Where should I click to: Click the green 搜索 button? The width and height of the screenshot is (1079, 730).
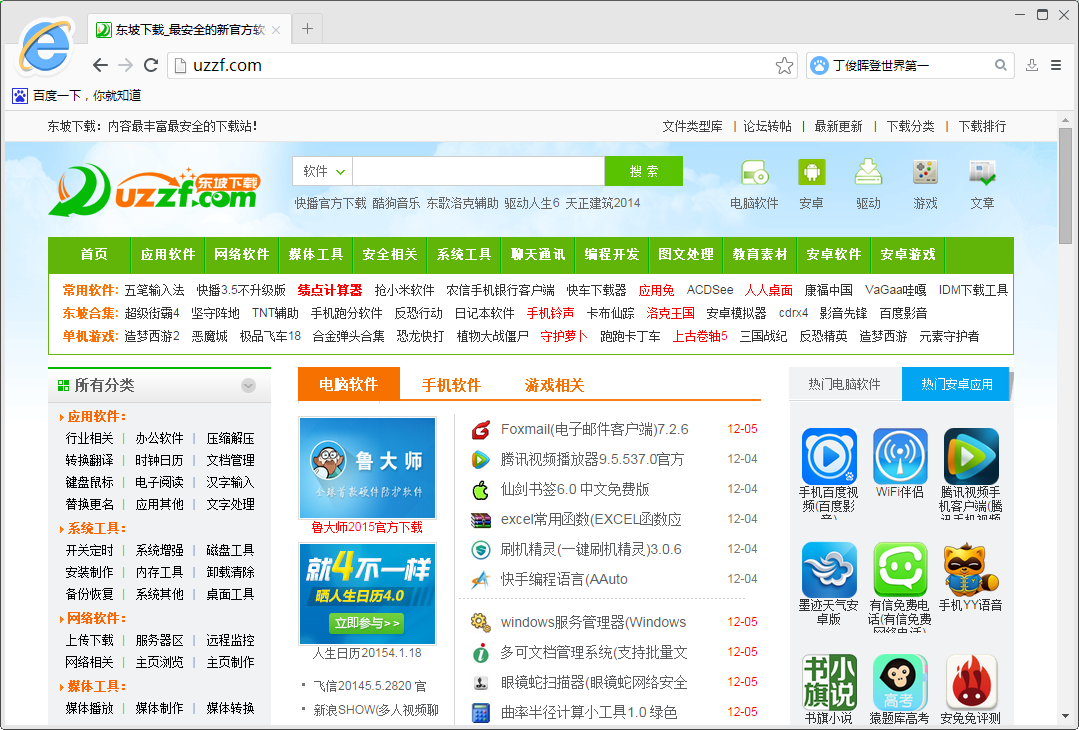coord(643,171)
